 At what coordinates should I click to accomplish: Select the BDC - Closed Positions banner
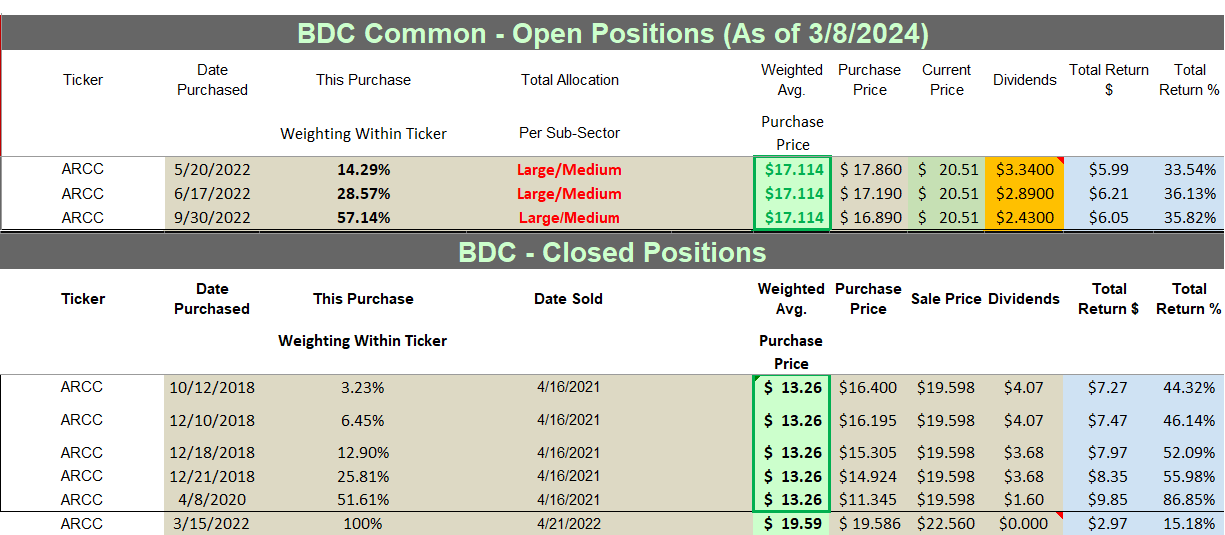[612, 252]
